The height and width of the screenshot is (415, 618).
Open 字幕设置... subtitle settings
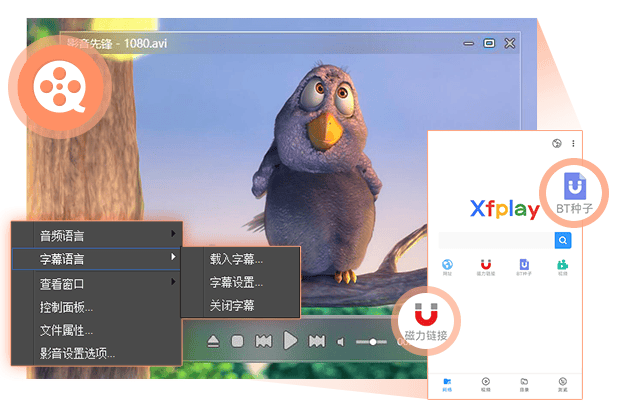click(236, 282)
